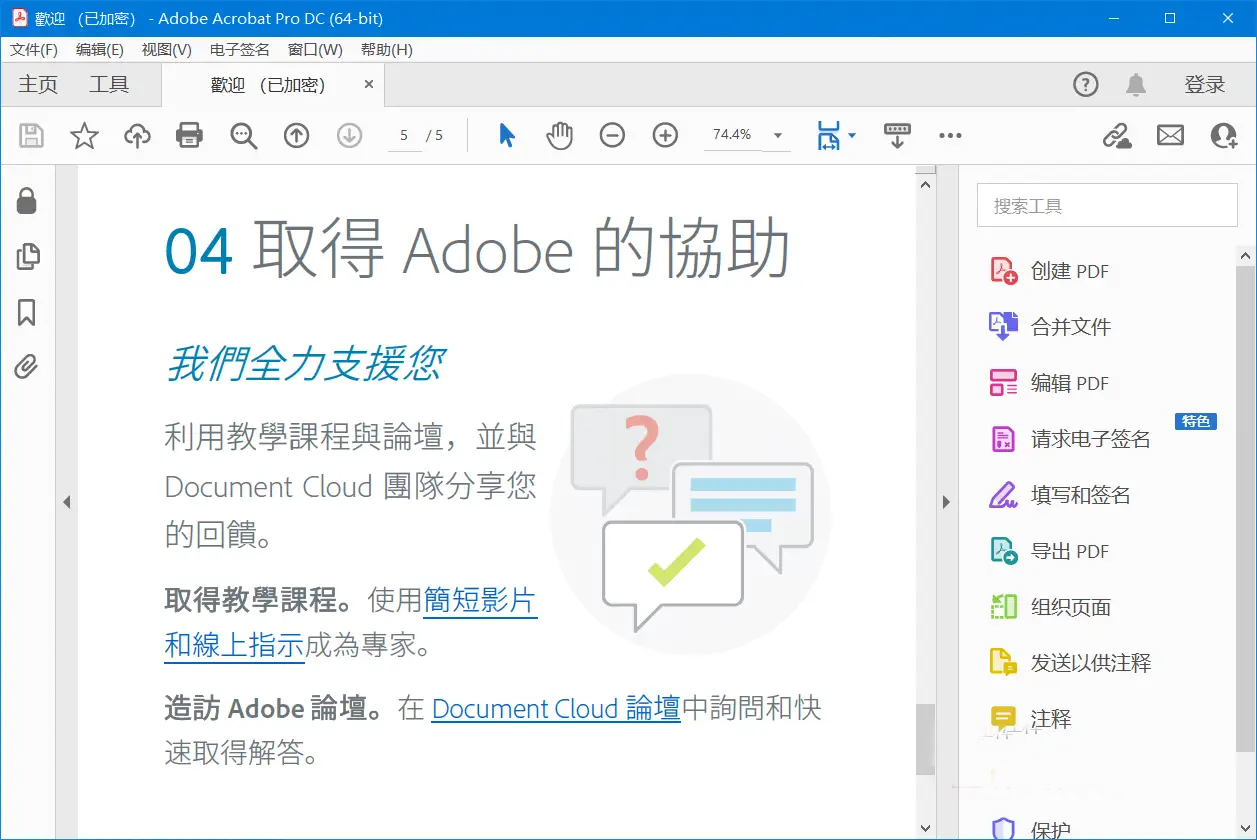Collapse the right tools pane arrow
1257x840 pixels.
click(x=947, y=502)
